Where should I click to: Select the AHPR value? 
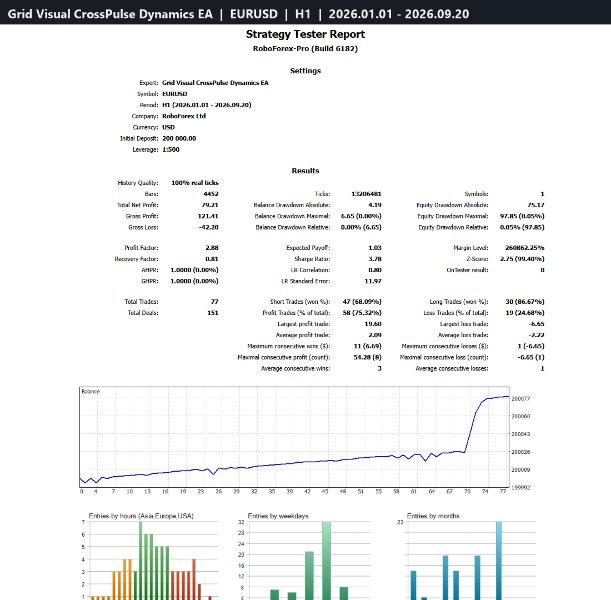point(194,270)
